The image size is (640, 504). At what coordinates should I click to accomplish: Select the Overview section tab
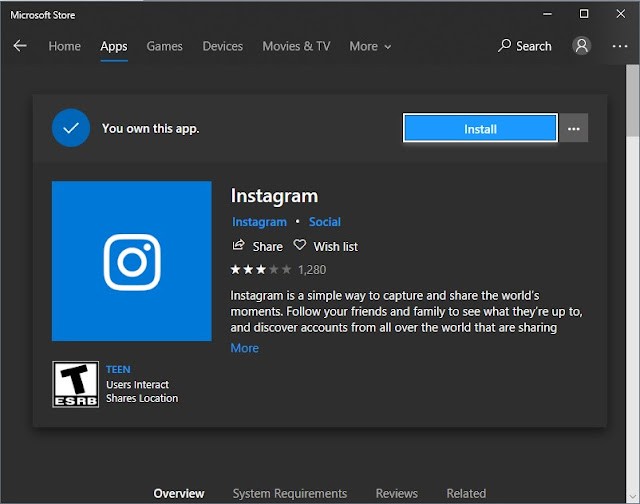pos(179,493)
